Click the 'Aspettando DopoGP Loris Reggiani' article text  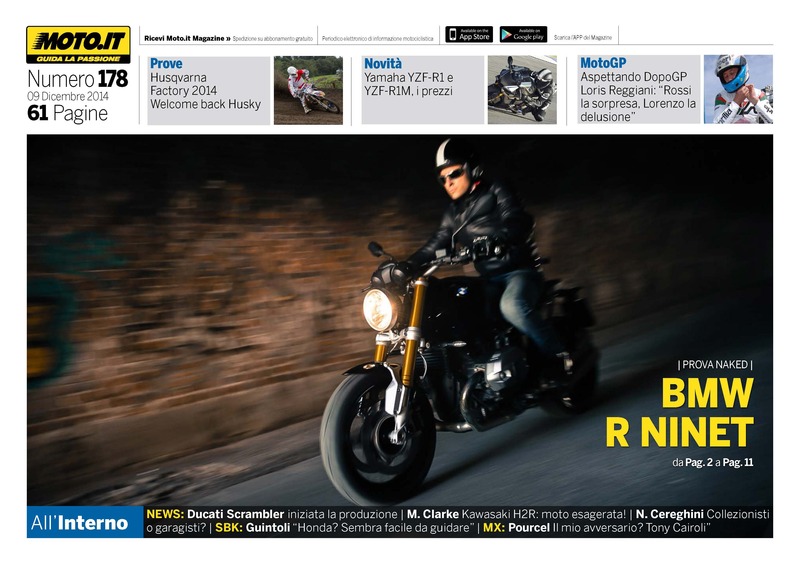(638, 96)
